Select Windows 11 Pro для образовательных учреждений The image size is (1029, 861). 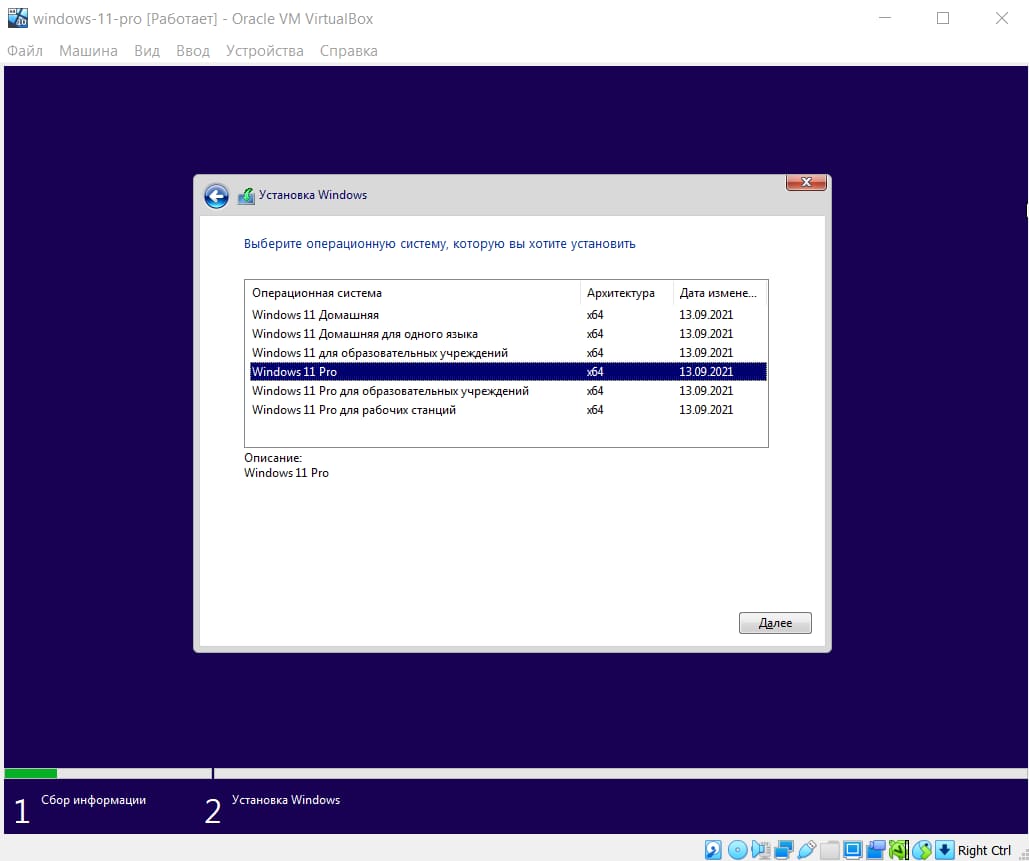point(508,390)
